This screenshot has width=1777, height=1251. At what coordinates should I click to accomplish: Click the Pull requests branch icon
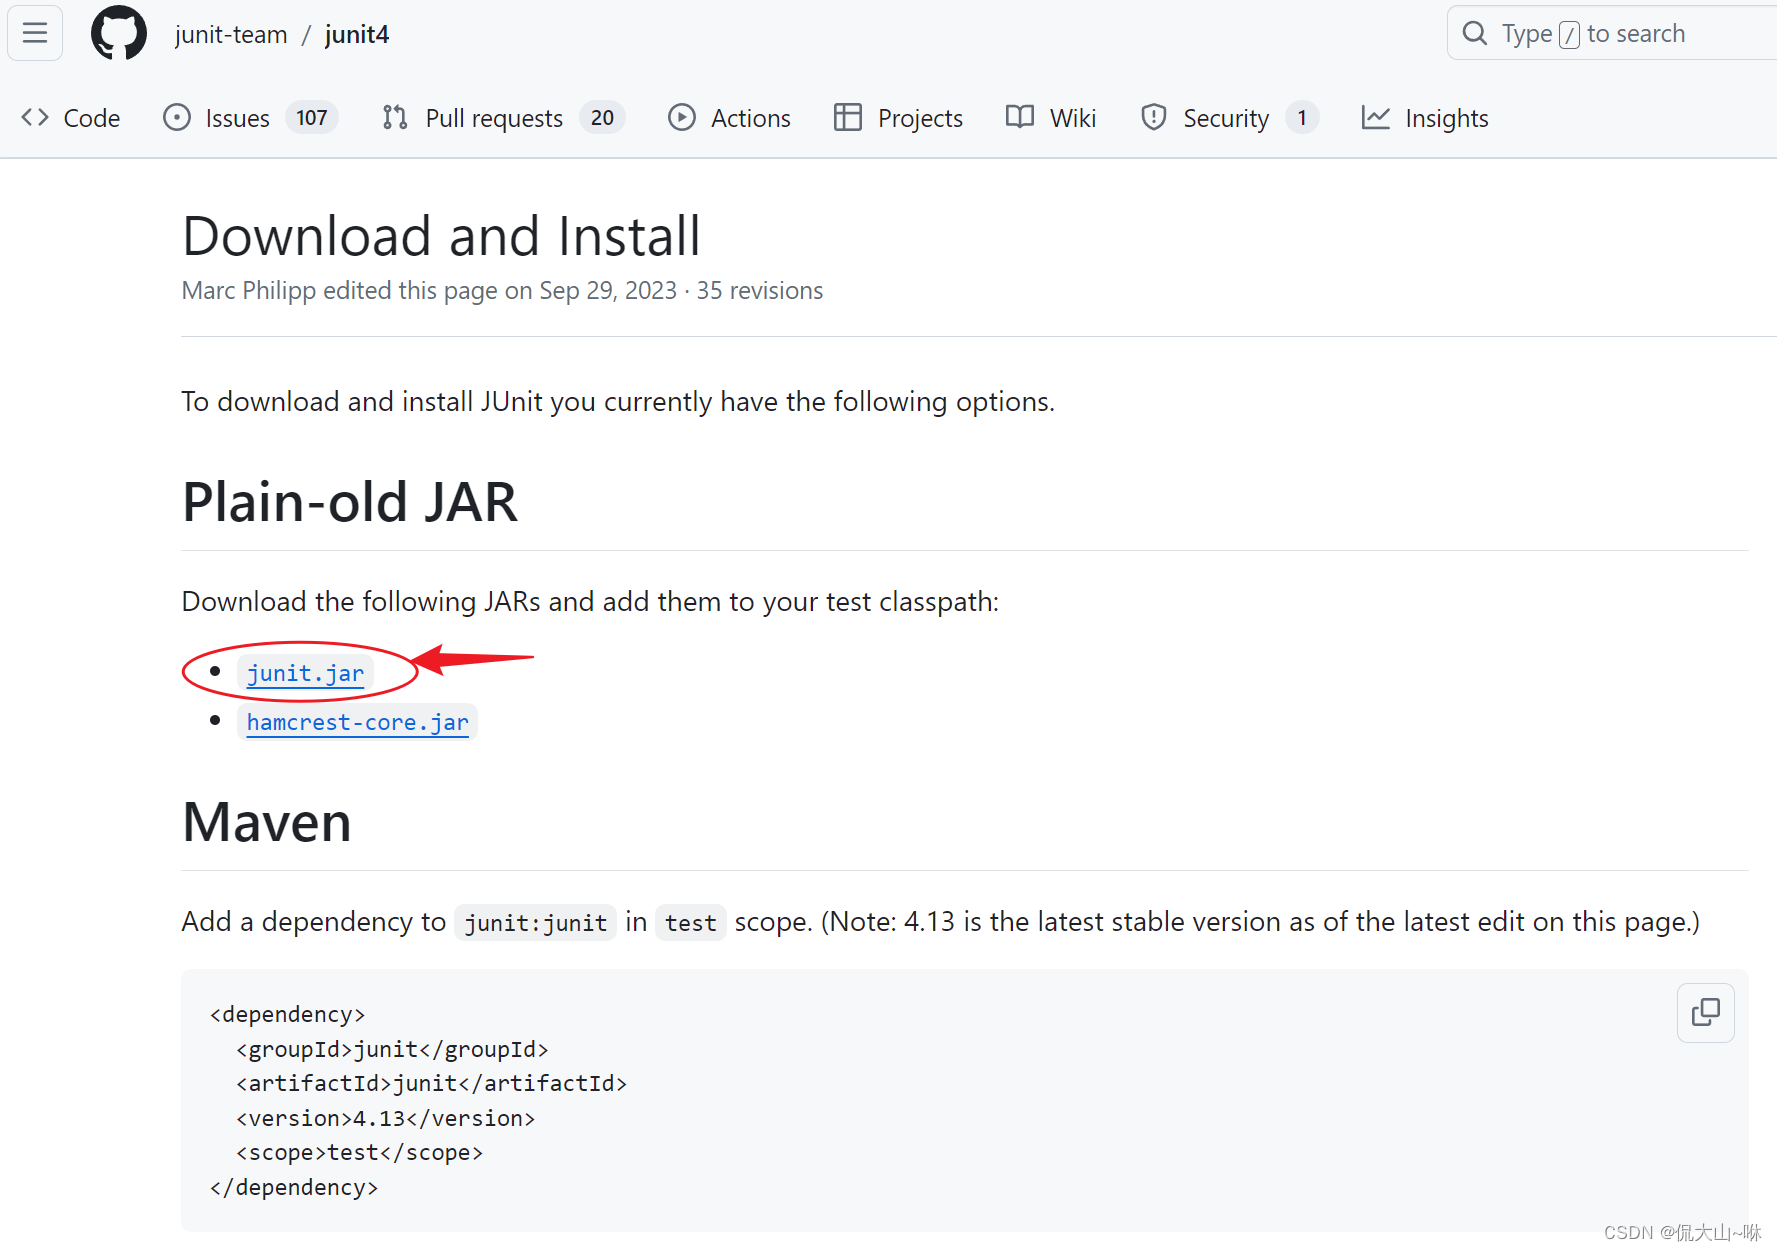pos(395,118)
